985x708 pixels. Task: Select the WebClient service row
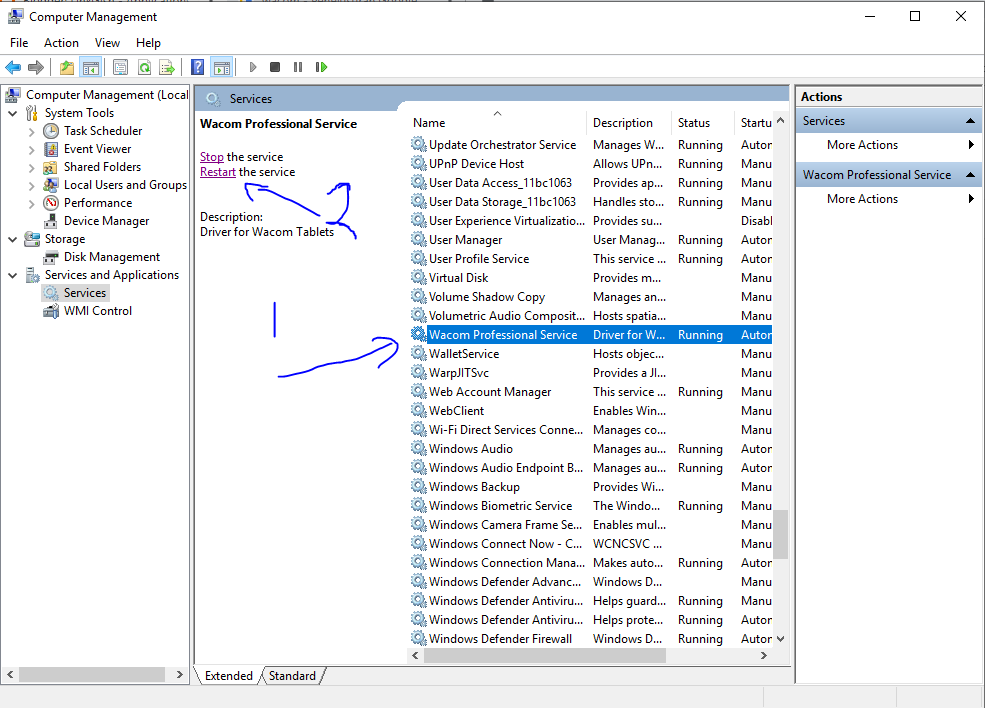pyautogui.click(x=591, y=411)
